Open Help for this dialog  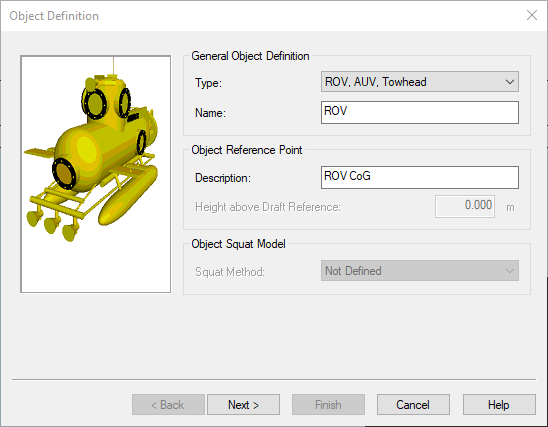tap(499, 405)
